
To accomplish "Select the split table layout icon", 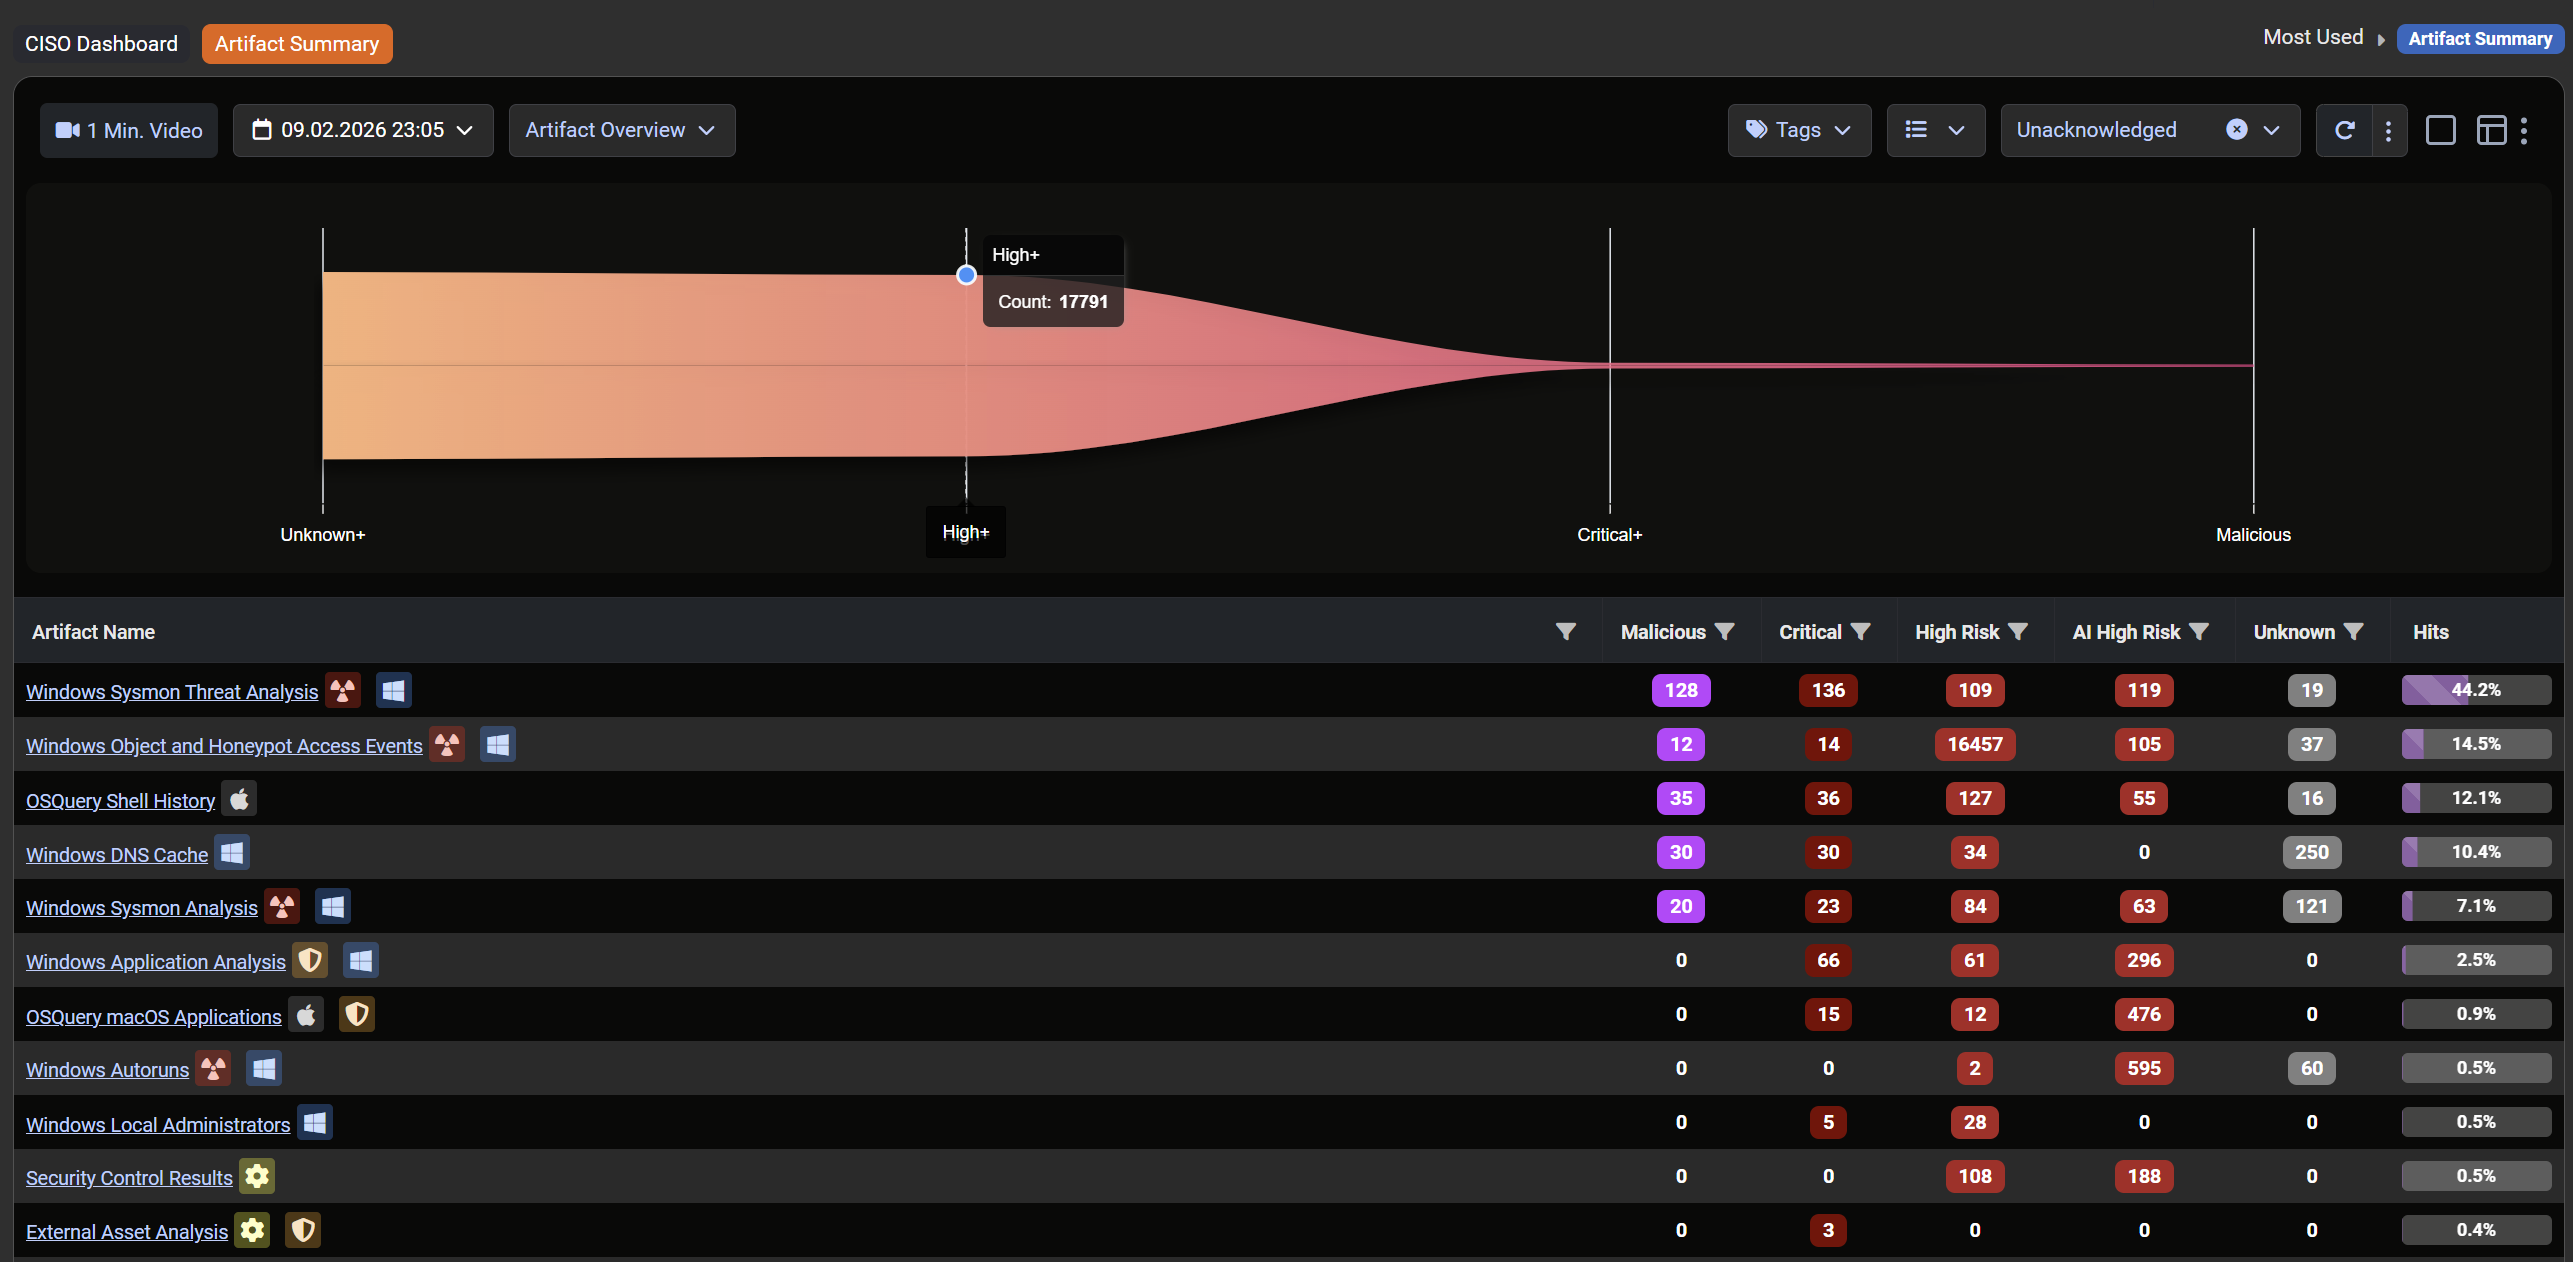I will click(x=2491, y=130).
